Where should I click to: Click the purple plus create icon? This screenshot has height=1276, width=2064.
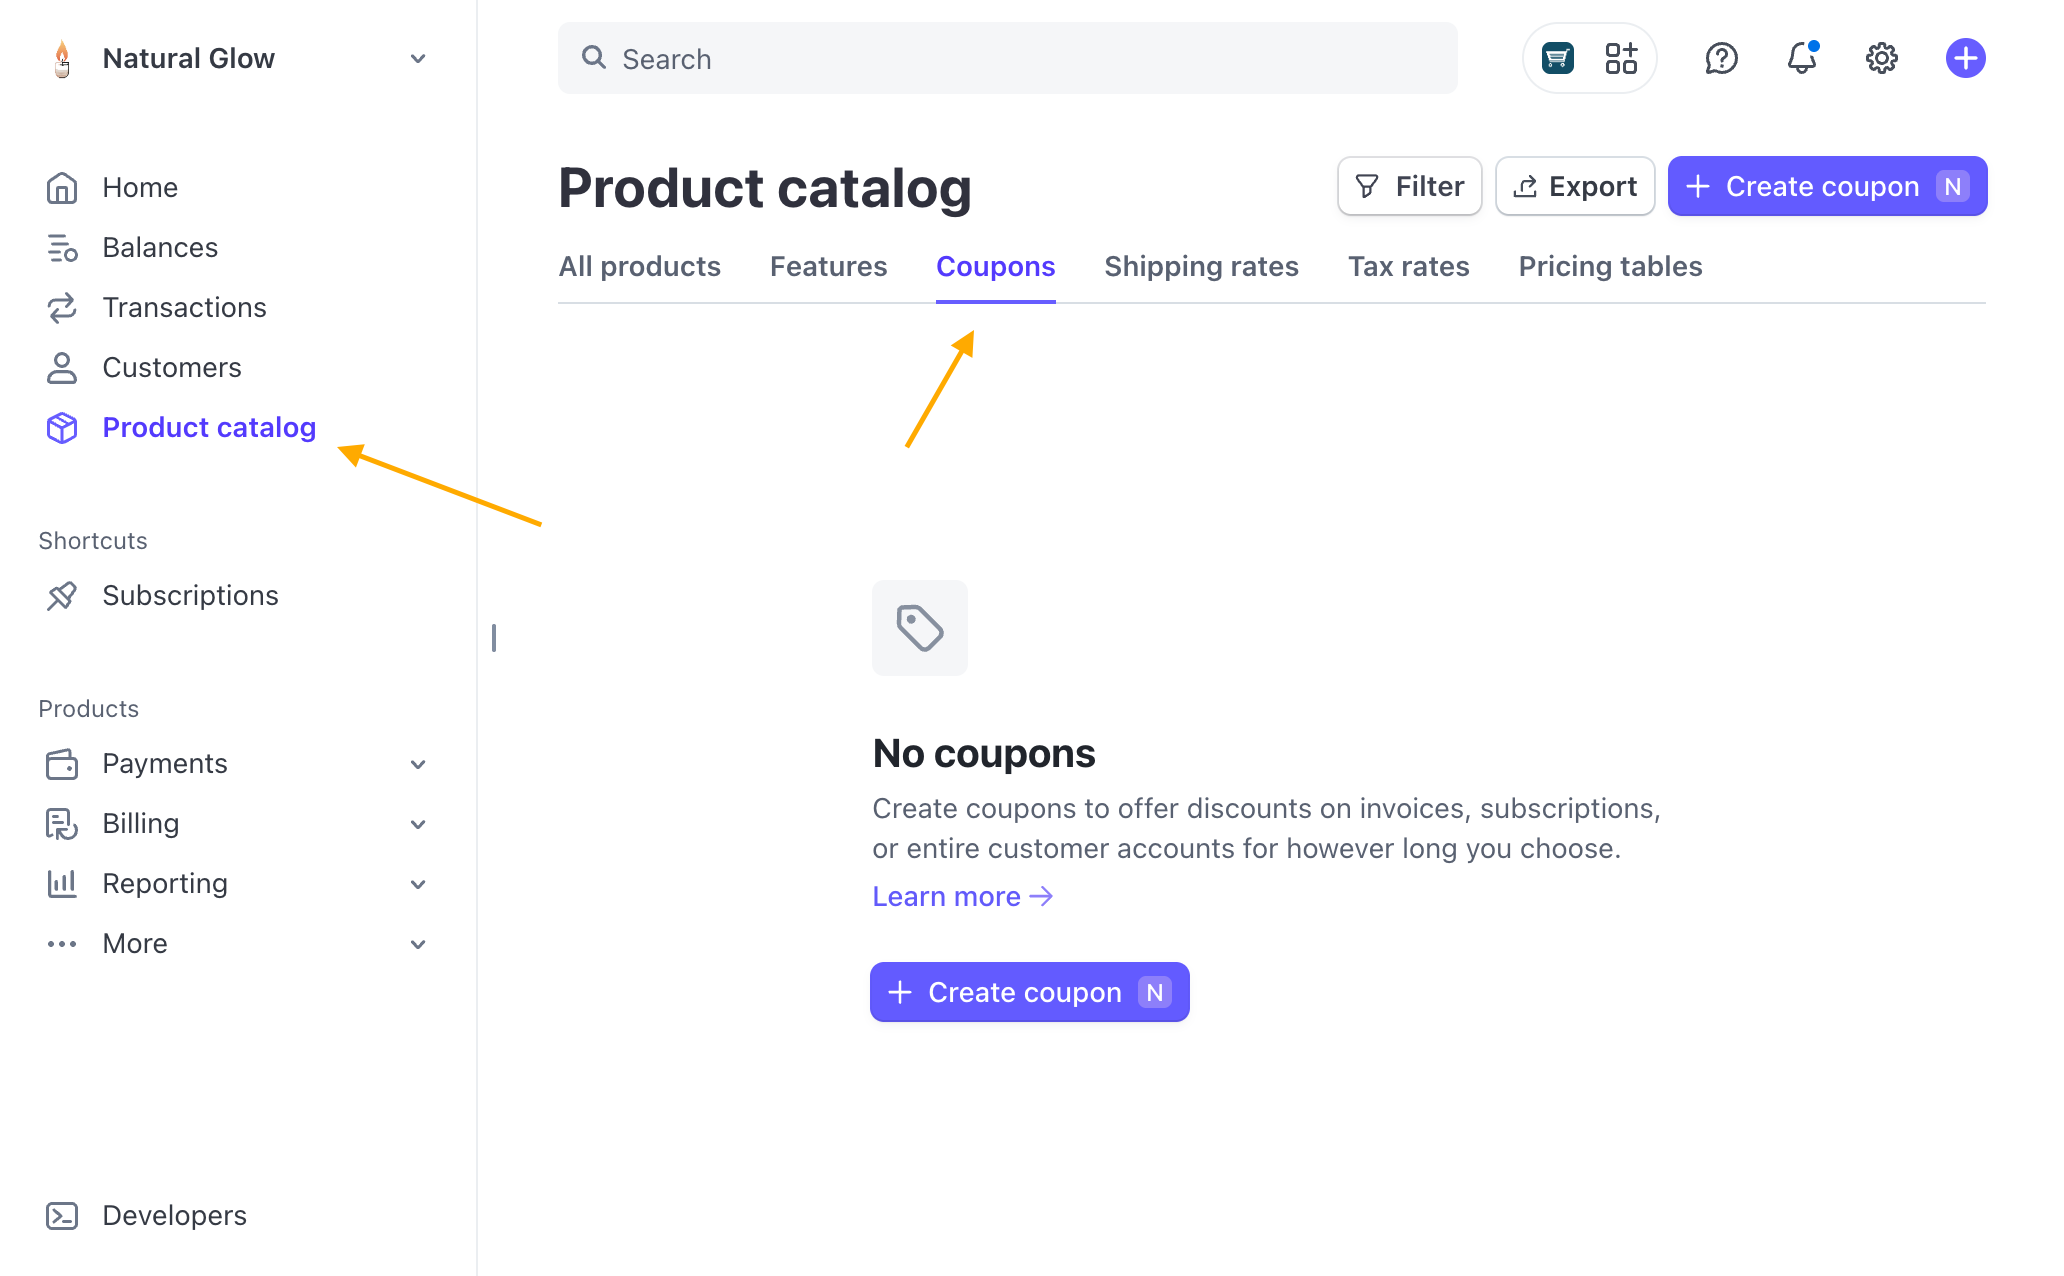[x=1965, y=59]
